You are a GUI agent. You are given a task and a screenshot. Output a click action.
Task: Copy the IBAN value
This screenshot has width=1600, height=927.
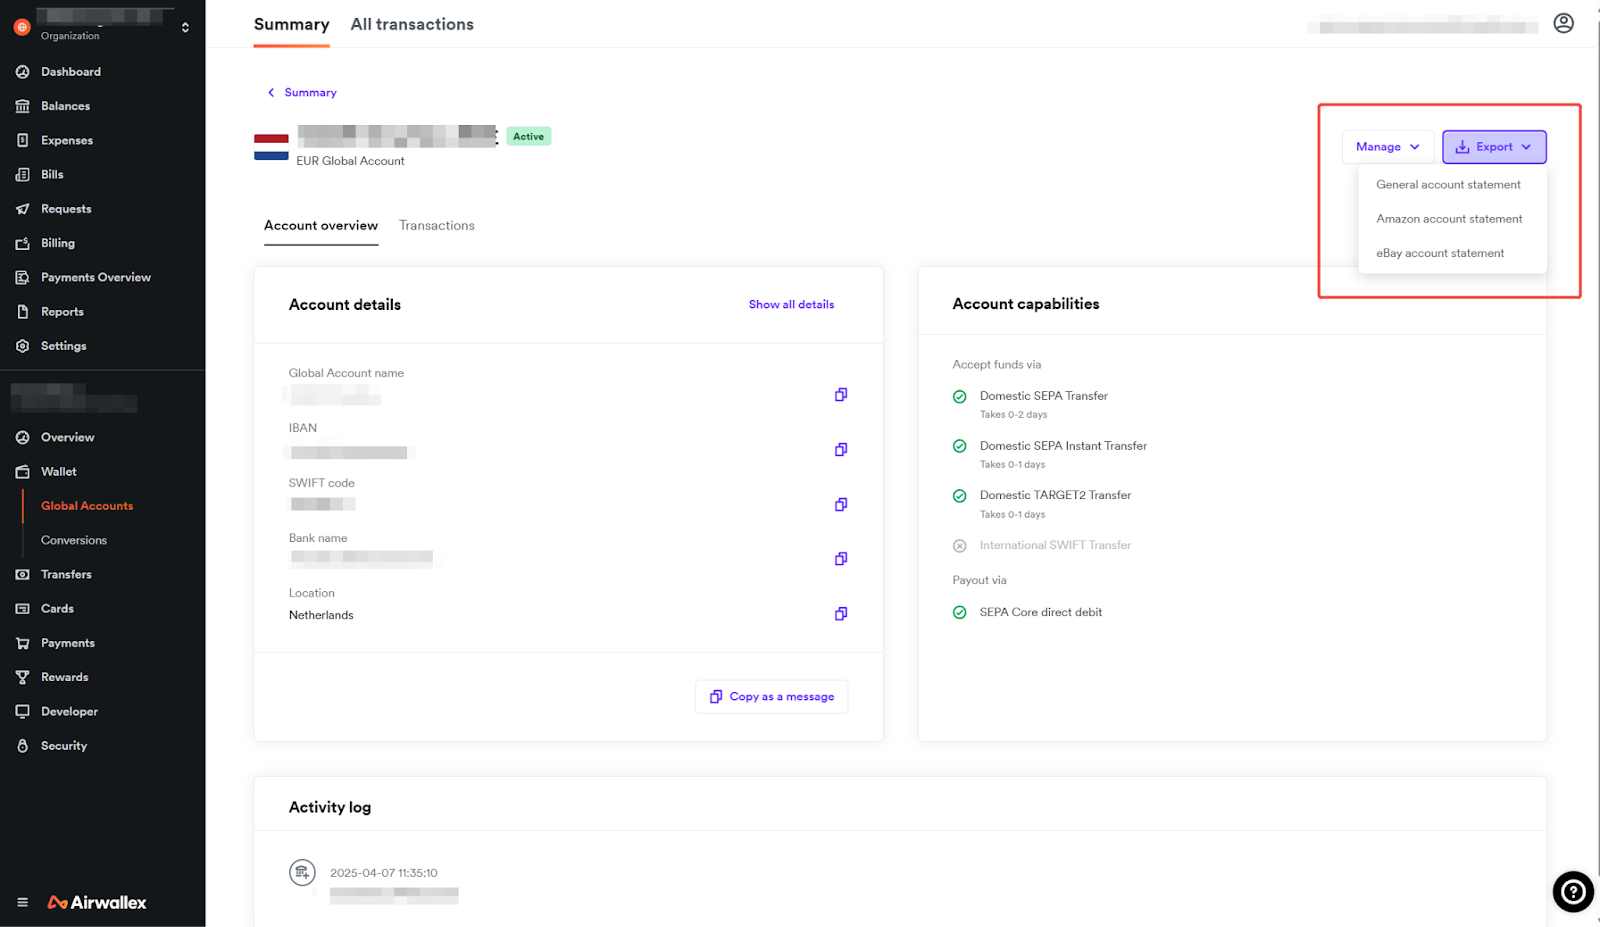click(841, 450)
